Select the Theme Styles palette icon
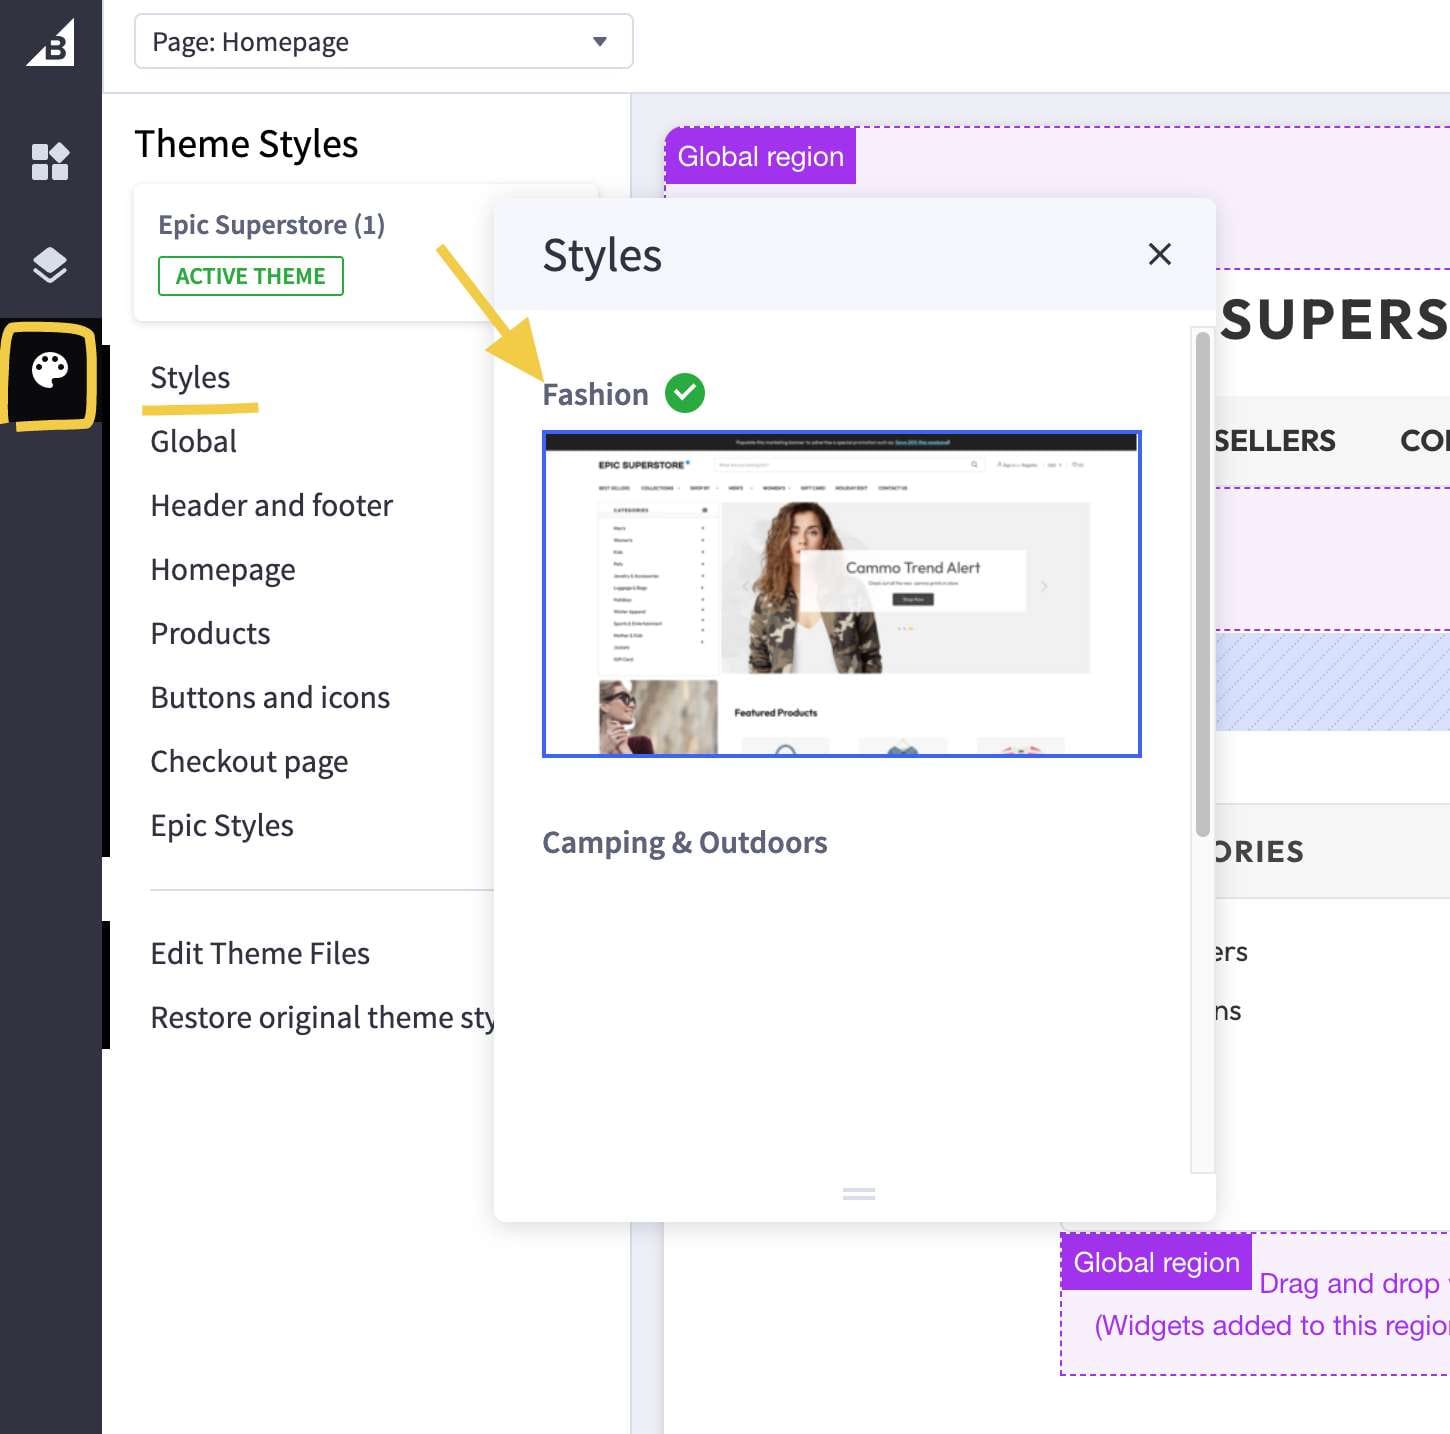 click(50, 371)
